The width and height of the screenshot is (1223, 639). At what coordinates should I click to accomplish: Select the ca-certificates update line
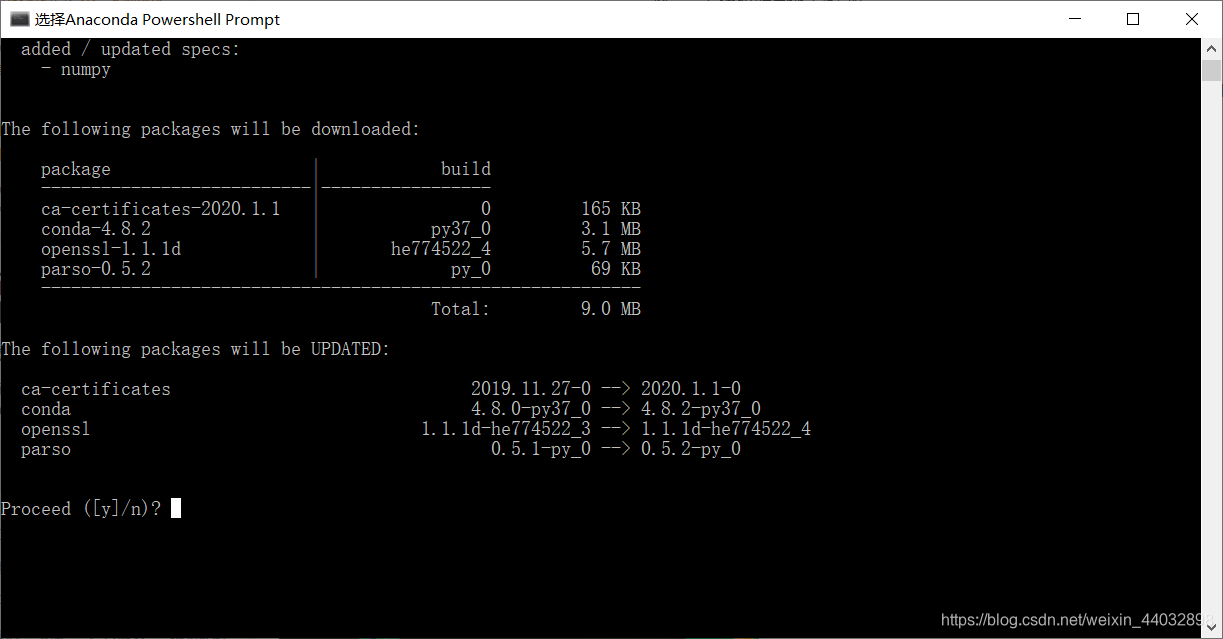pyautogui.click(x=95, y=388)
